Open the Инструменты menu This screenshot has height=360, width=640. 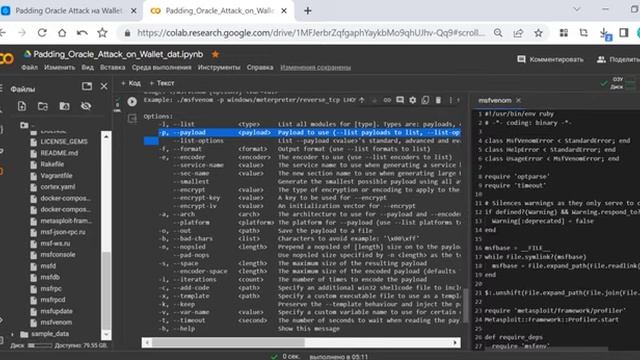tap(219, 67)
